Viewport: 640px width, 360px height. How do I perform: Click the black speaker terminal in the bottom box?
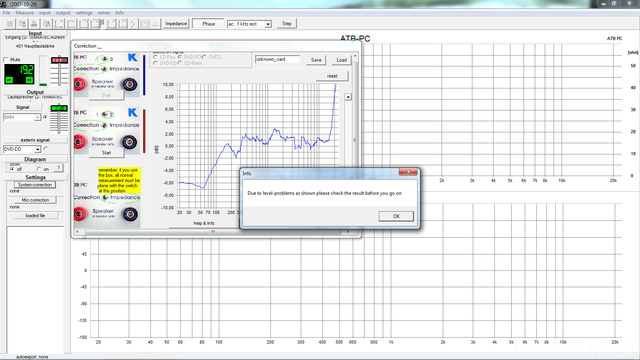point(130,214)
